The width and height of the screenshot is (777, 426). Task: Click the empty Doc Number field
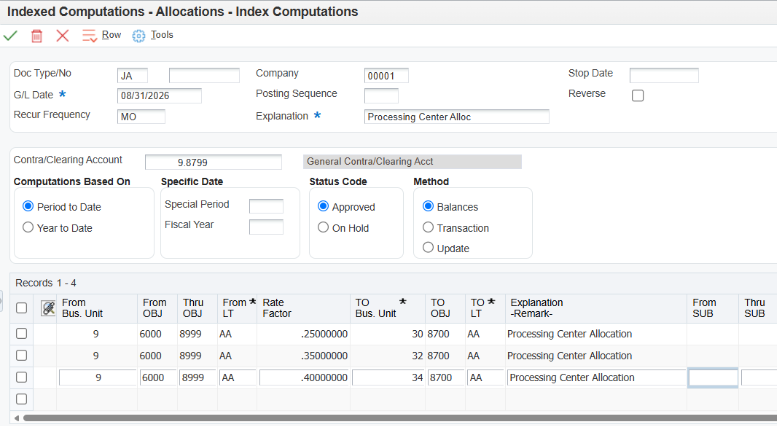(204, 76)
